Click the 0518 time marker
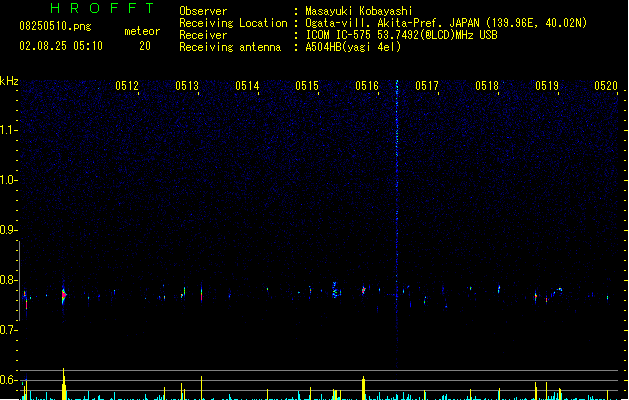629x400 pixels. [x=487, y=86]
